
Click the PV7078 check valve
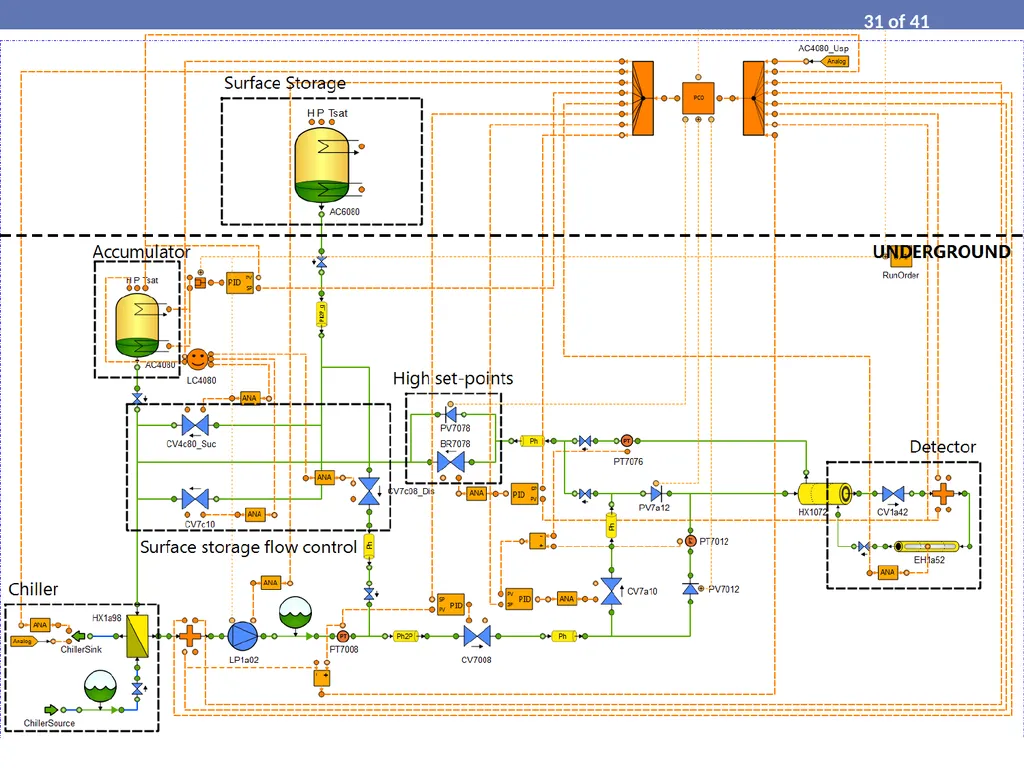click(451, 415)
